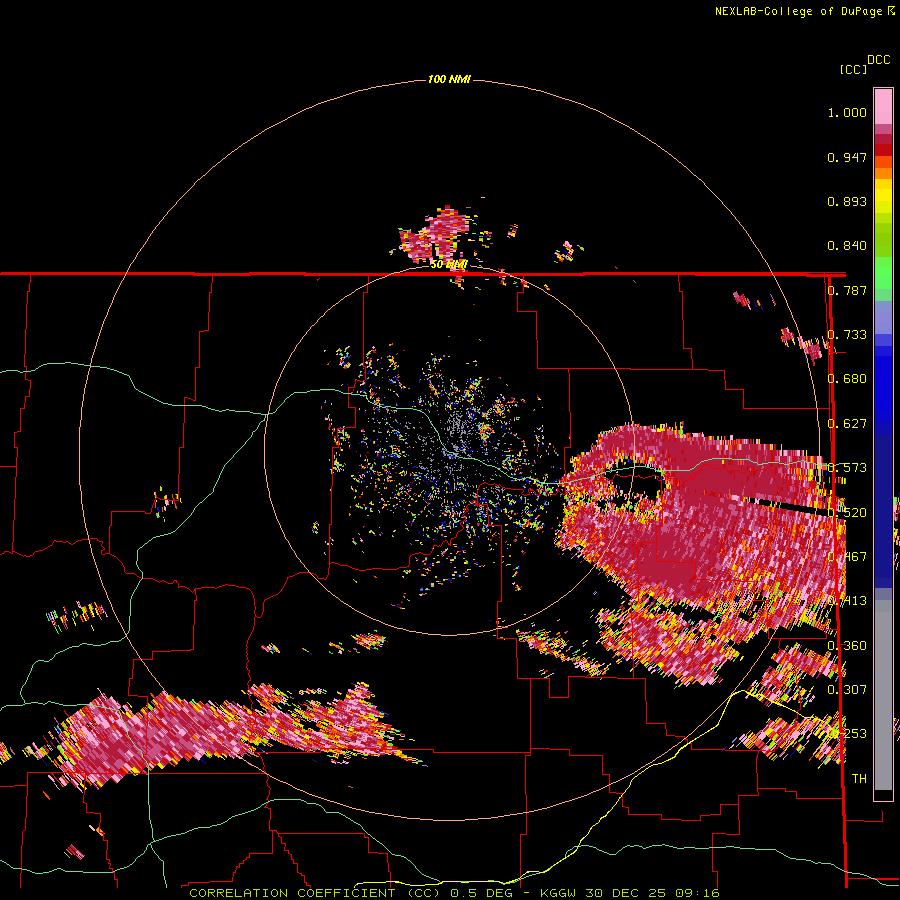Click the CORRELATION COEFFICIENT caption text
This screenshot has width=900, height=900.
(293, 893)
